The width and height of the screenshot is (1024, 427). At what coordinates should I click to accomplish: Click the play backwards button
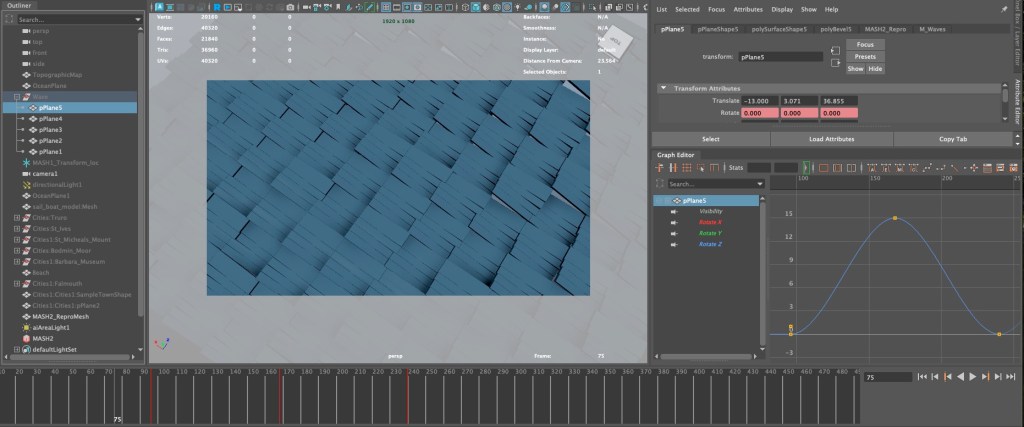click(x=960, y=377)
